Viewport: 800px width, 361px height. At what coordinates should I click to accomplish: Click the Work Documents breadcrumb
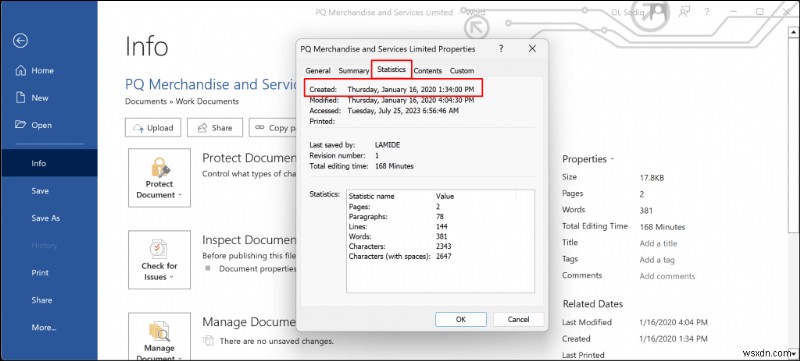pyautogui.click(x=207, y=101)
